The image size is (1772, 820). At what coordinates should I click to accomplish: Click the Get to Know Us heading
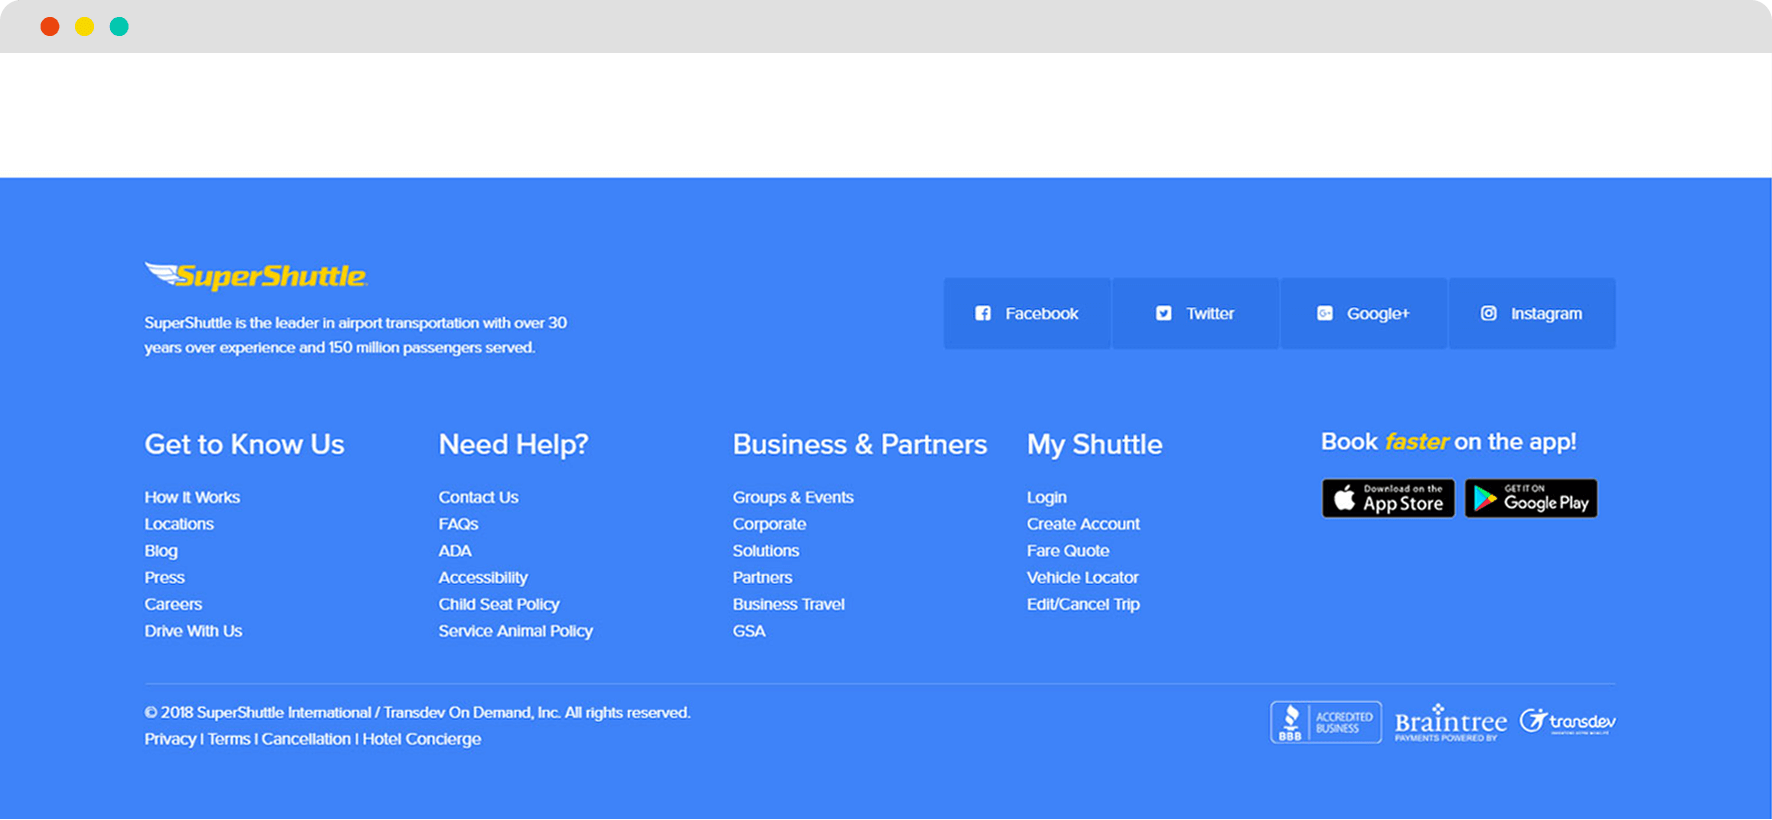click(x=244, y=444)
